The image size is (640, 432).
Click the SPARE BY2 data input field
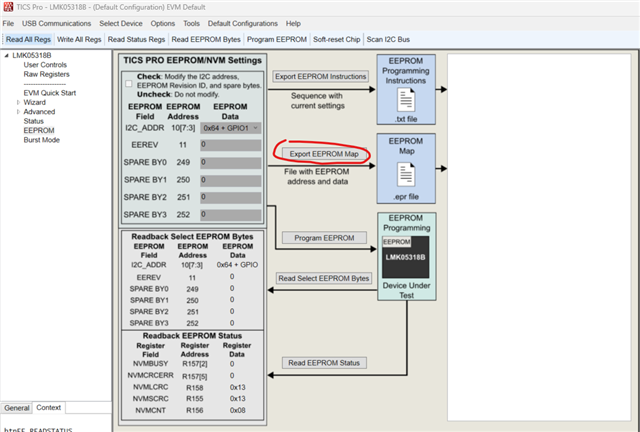231,198
